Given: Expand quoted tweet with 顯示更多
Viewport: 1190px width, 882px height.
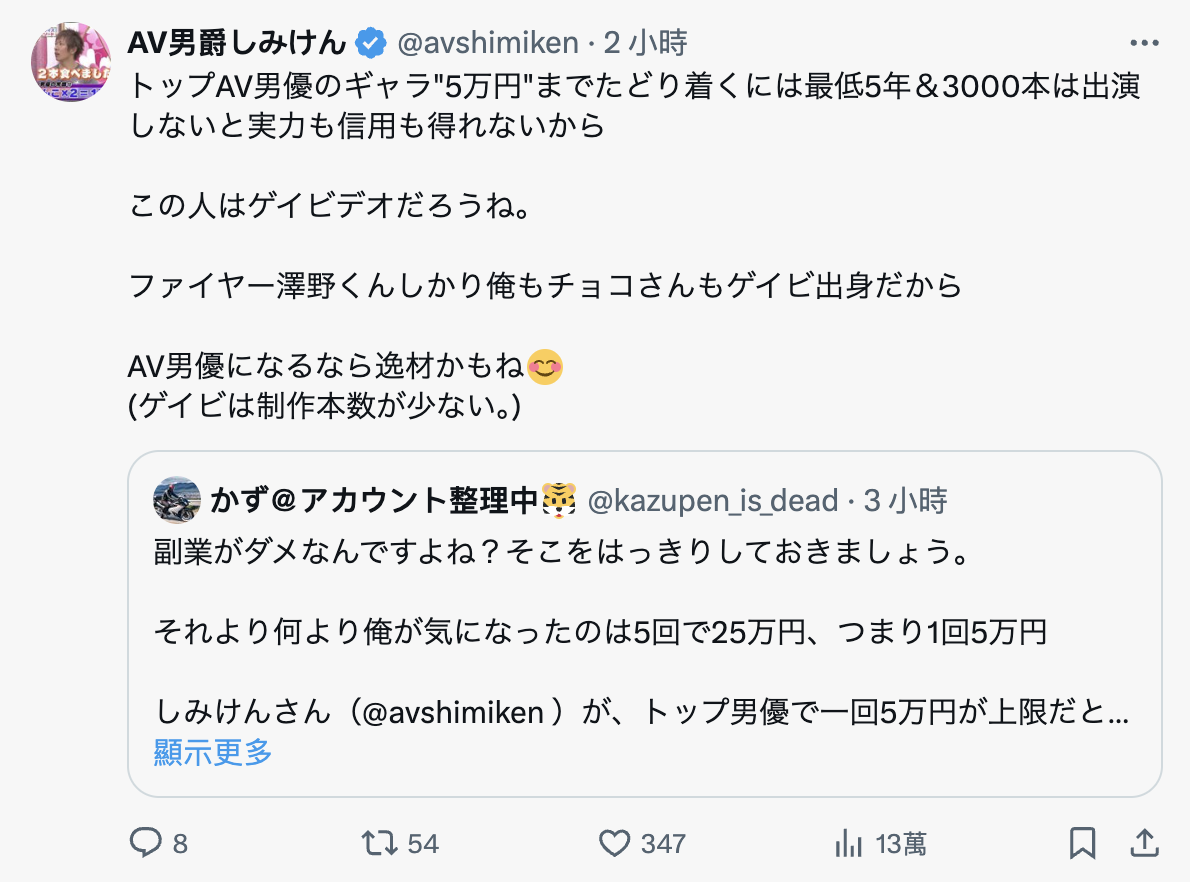Looking at the screenshot, I should tap(213, 752).
